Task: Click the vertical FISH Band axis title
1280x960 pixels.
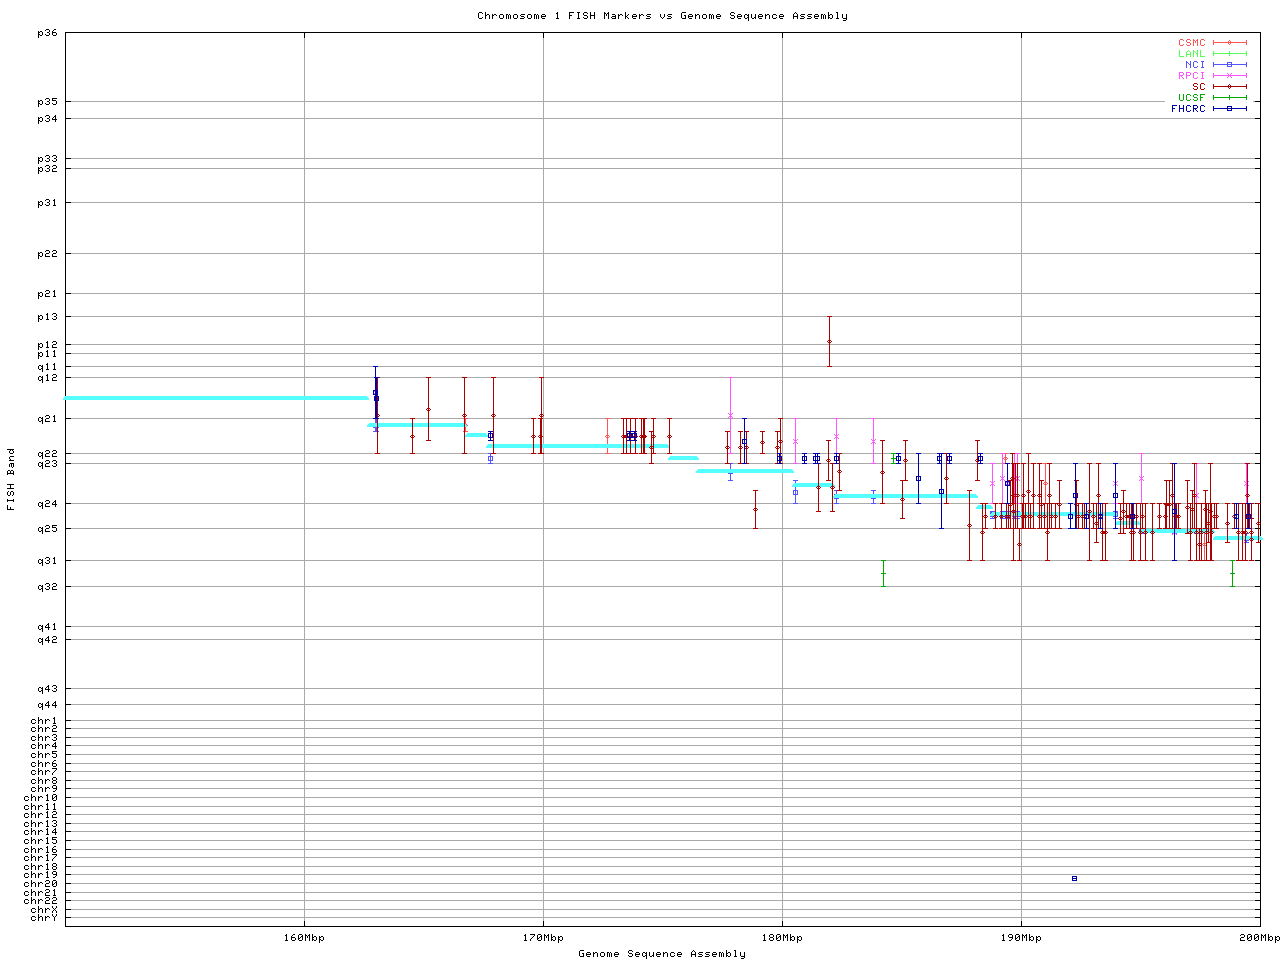Action: click(12, 479)
